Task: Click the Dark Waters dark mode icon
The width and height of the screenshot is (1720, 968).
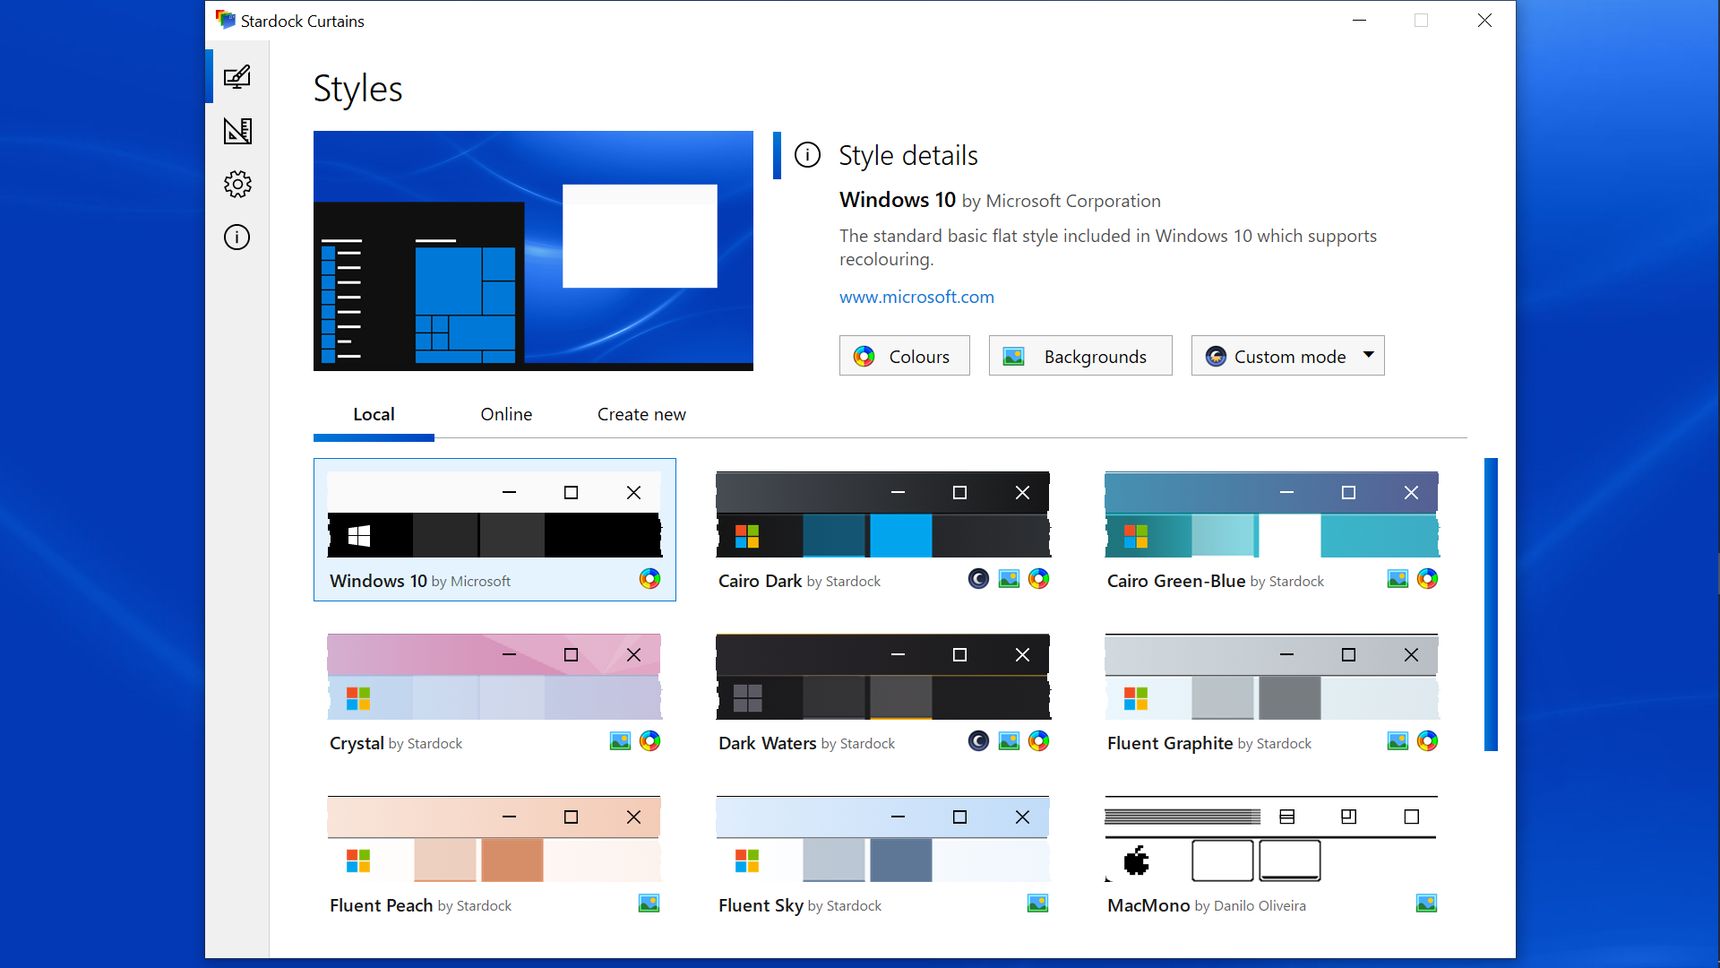Action: (979, 741)
